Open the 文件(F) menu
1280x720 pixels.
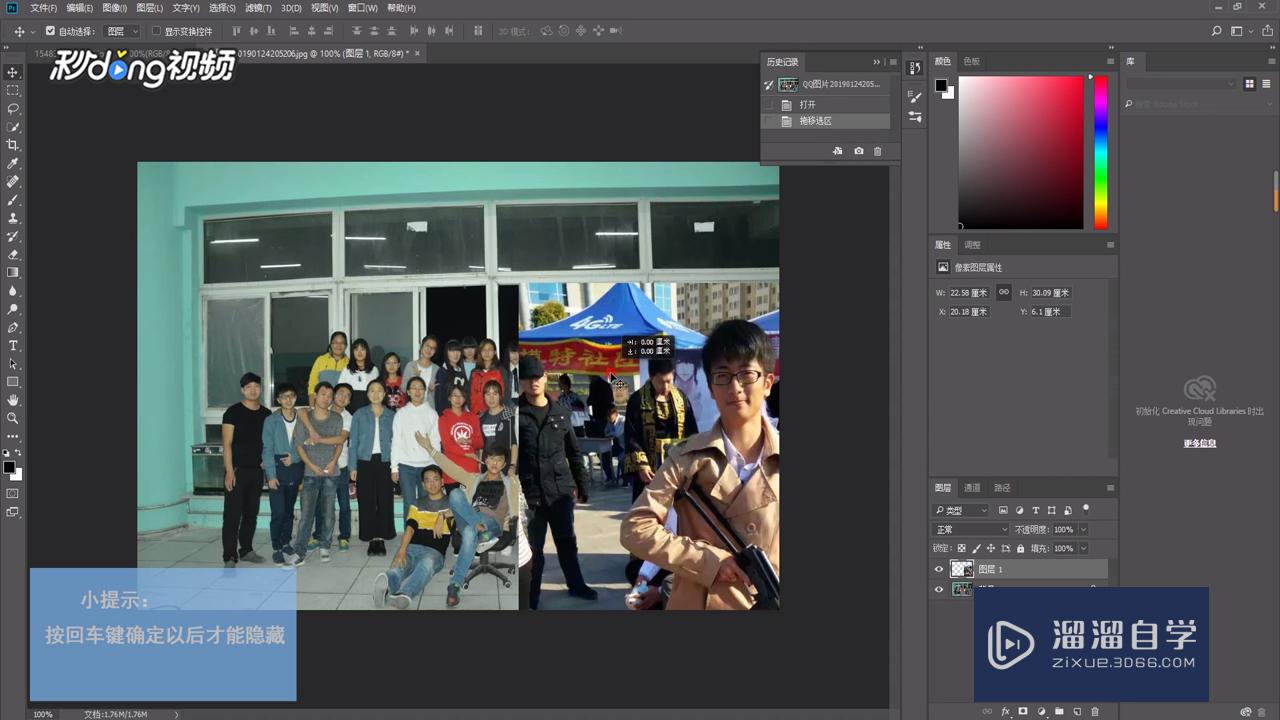(x=44, y=8)
